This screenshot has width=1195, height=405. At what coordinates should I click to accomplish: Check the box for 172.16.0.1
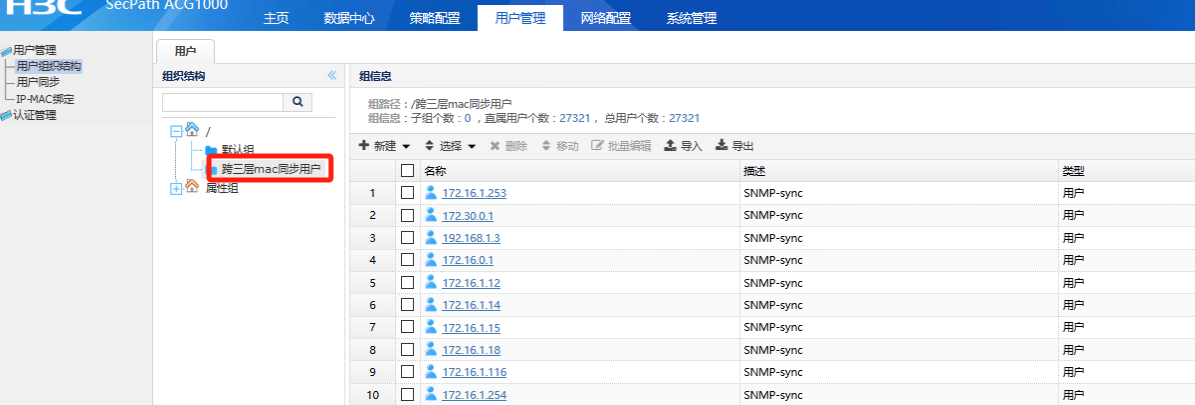point(408,259)
